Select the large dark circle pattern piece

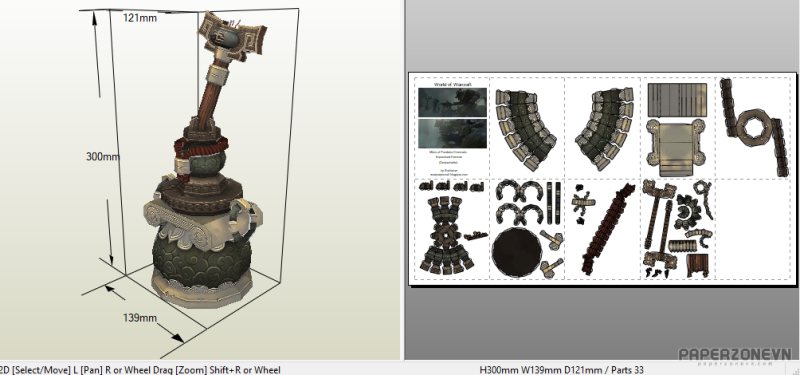coord(517,252)
